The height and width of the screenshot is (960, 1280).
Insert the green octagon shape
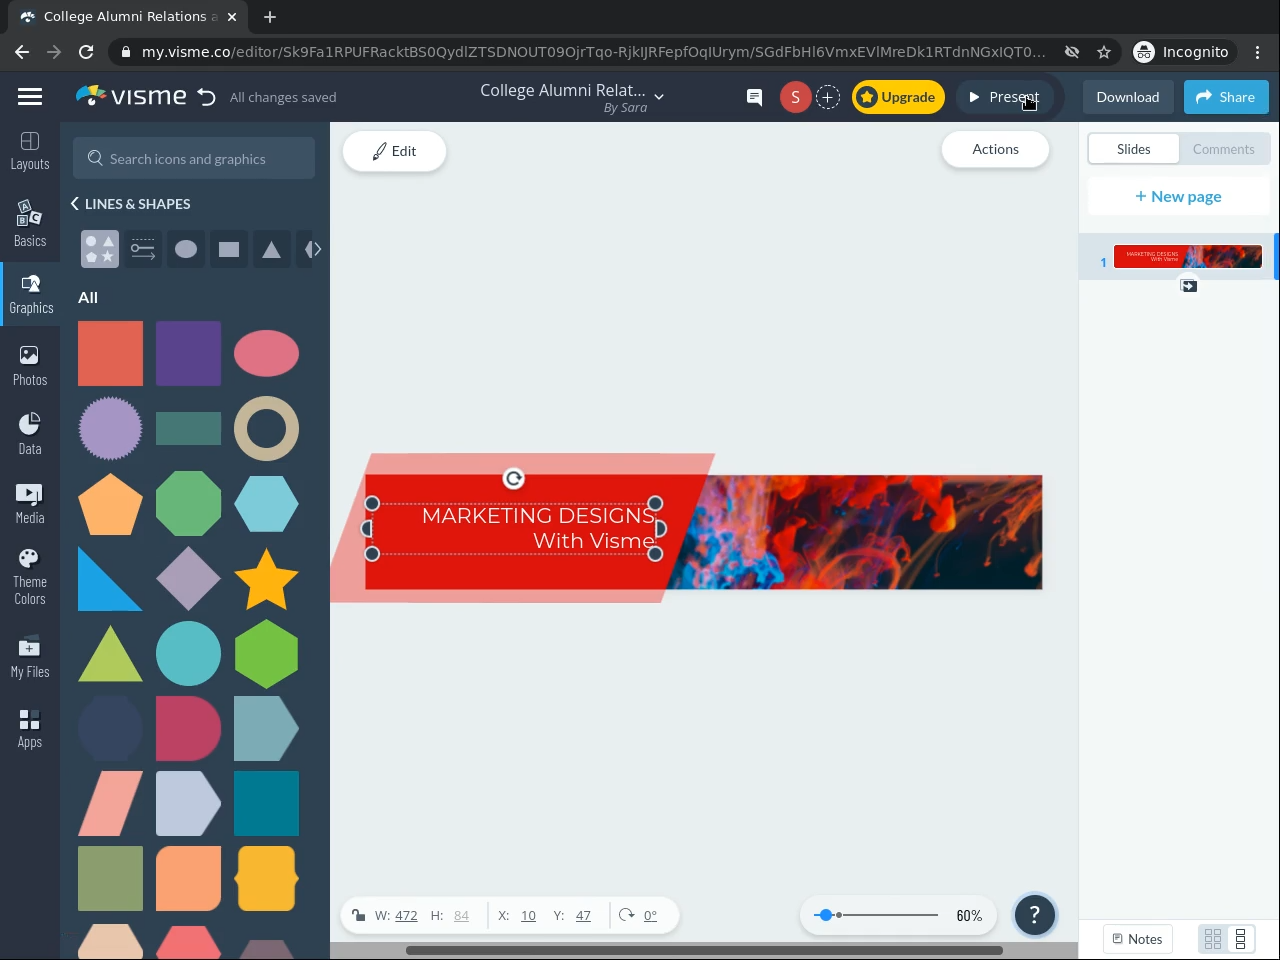pos(188,504)
